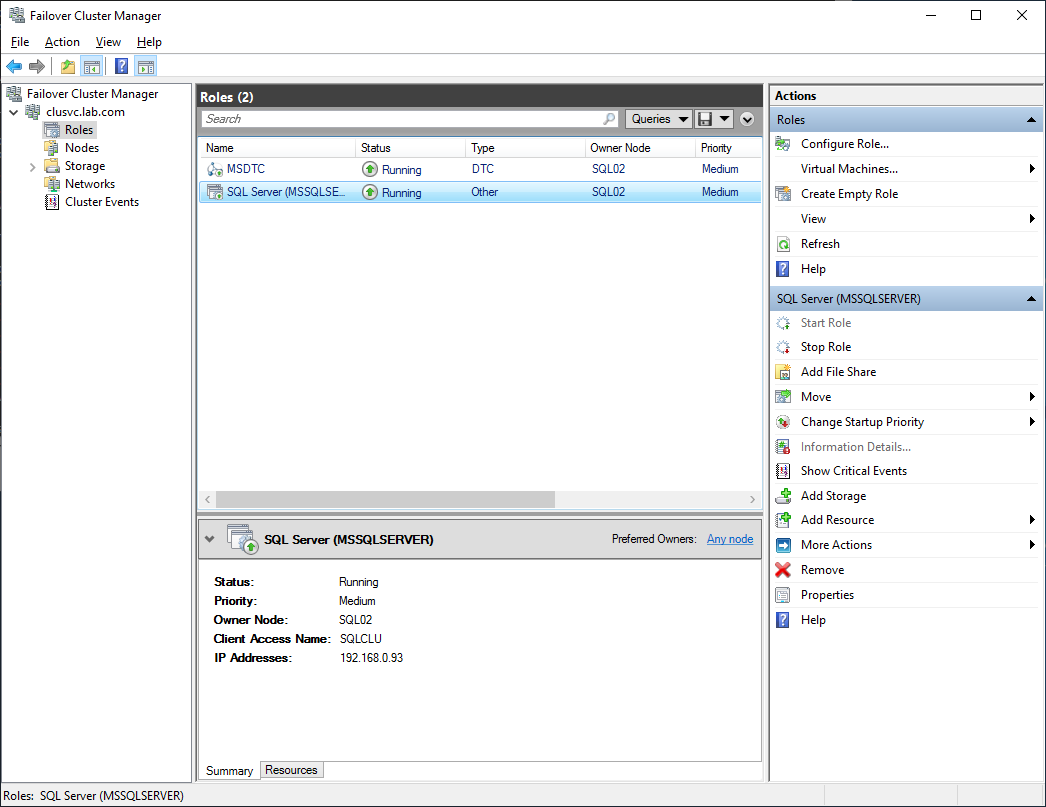Screen dimensions: 1046x807
Task: Sort by the Priority column header
Action: point(728,148)
